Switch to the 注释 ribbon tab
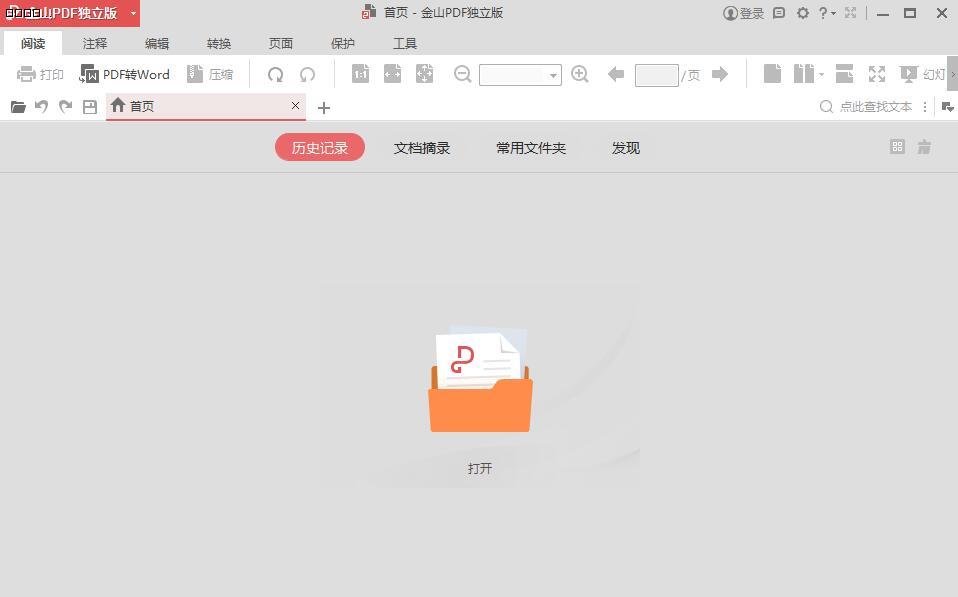958x597 pixels. tap(95, 43)
